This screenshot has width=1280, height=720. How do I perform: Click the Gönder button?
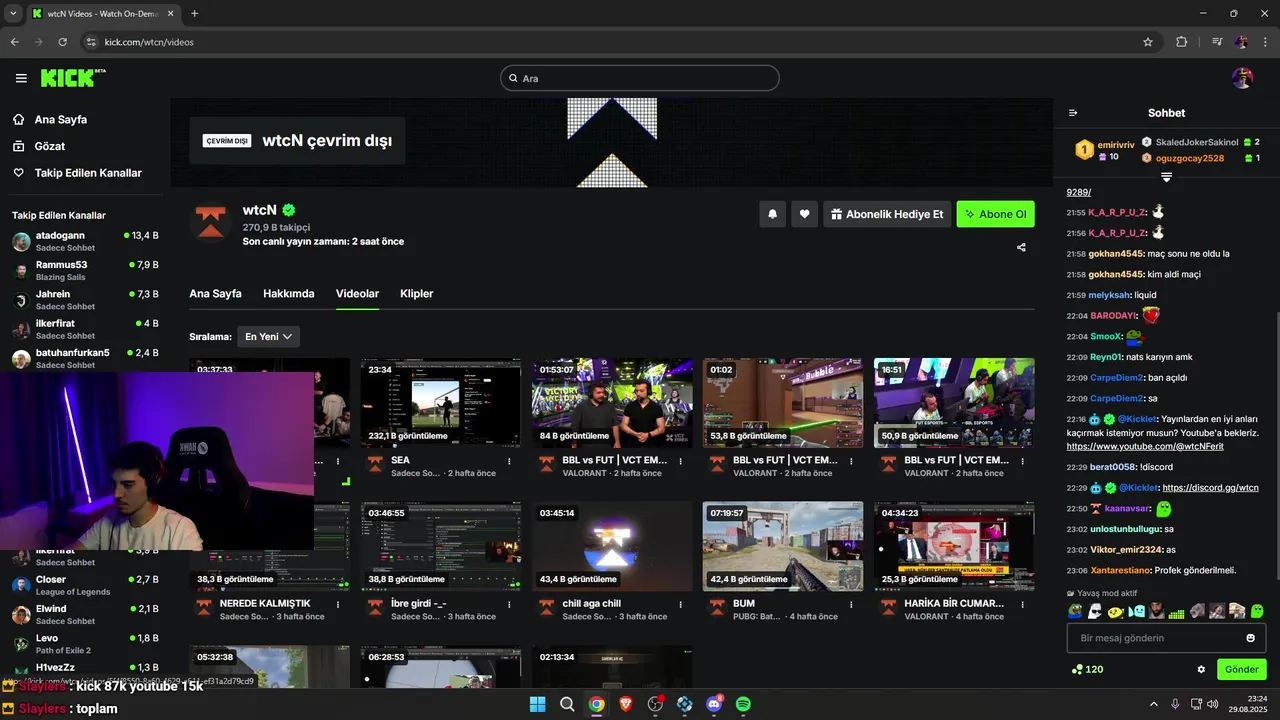1242,669
